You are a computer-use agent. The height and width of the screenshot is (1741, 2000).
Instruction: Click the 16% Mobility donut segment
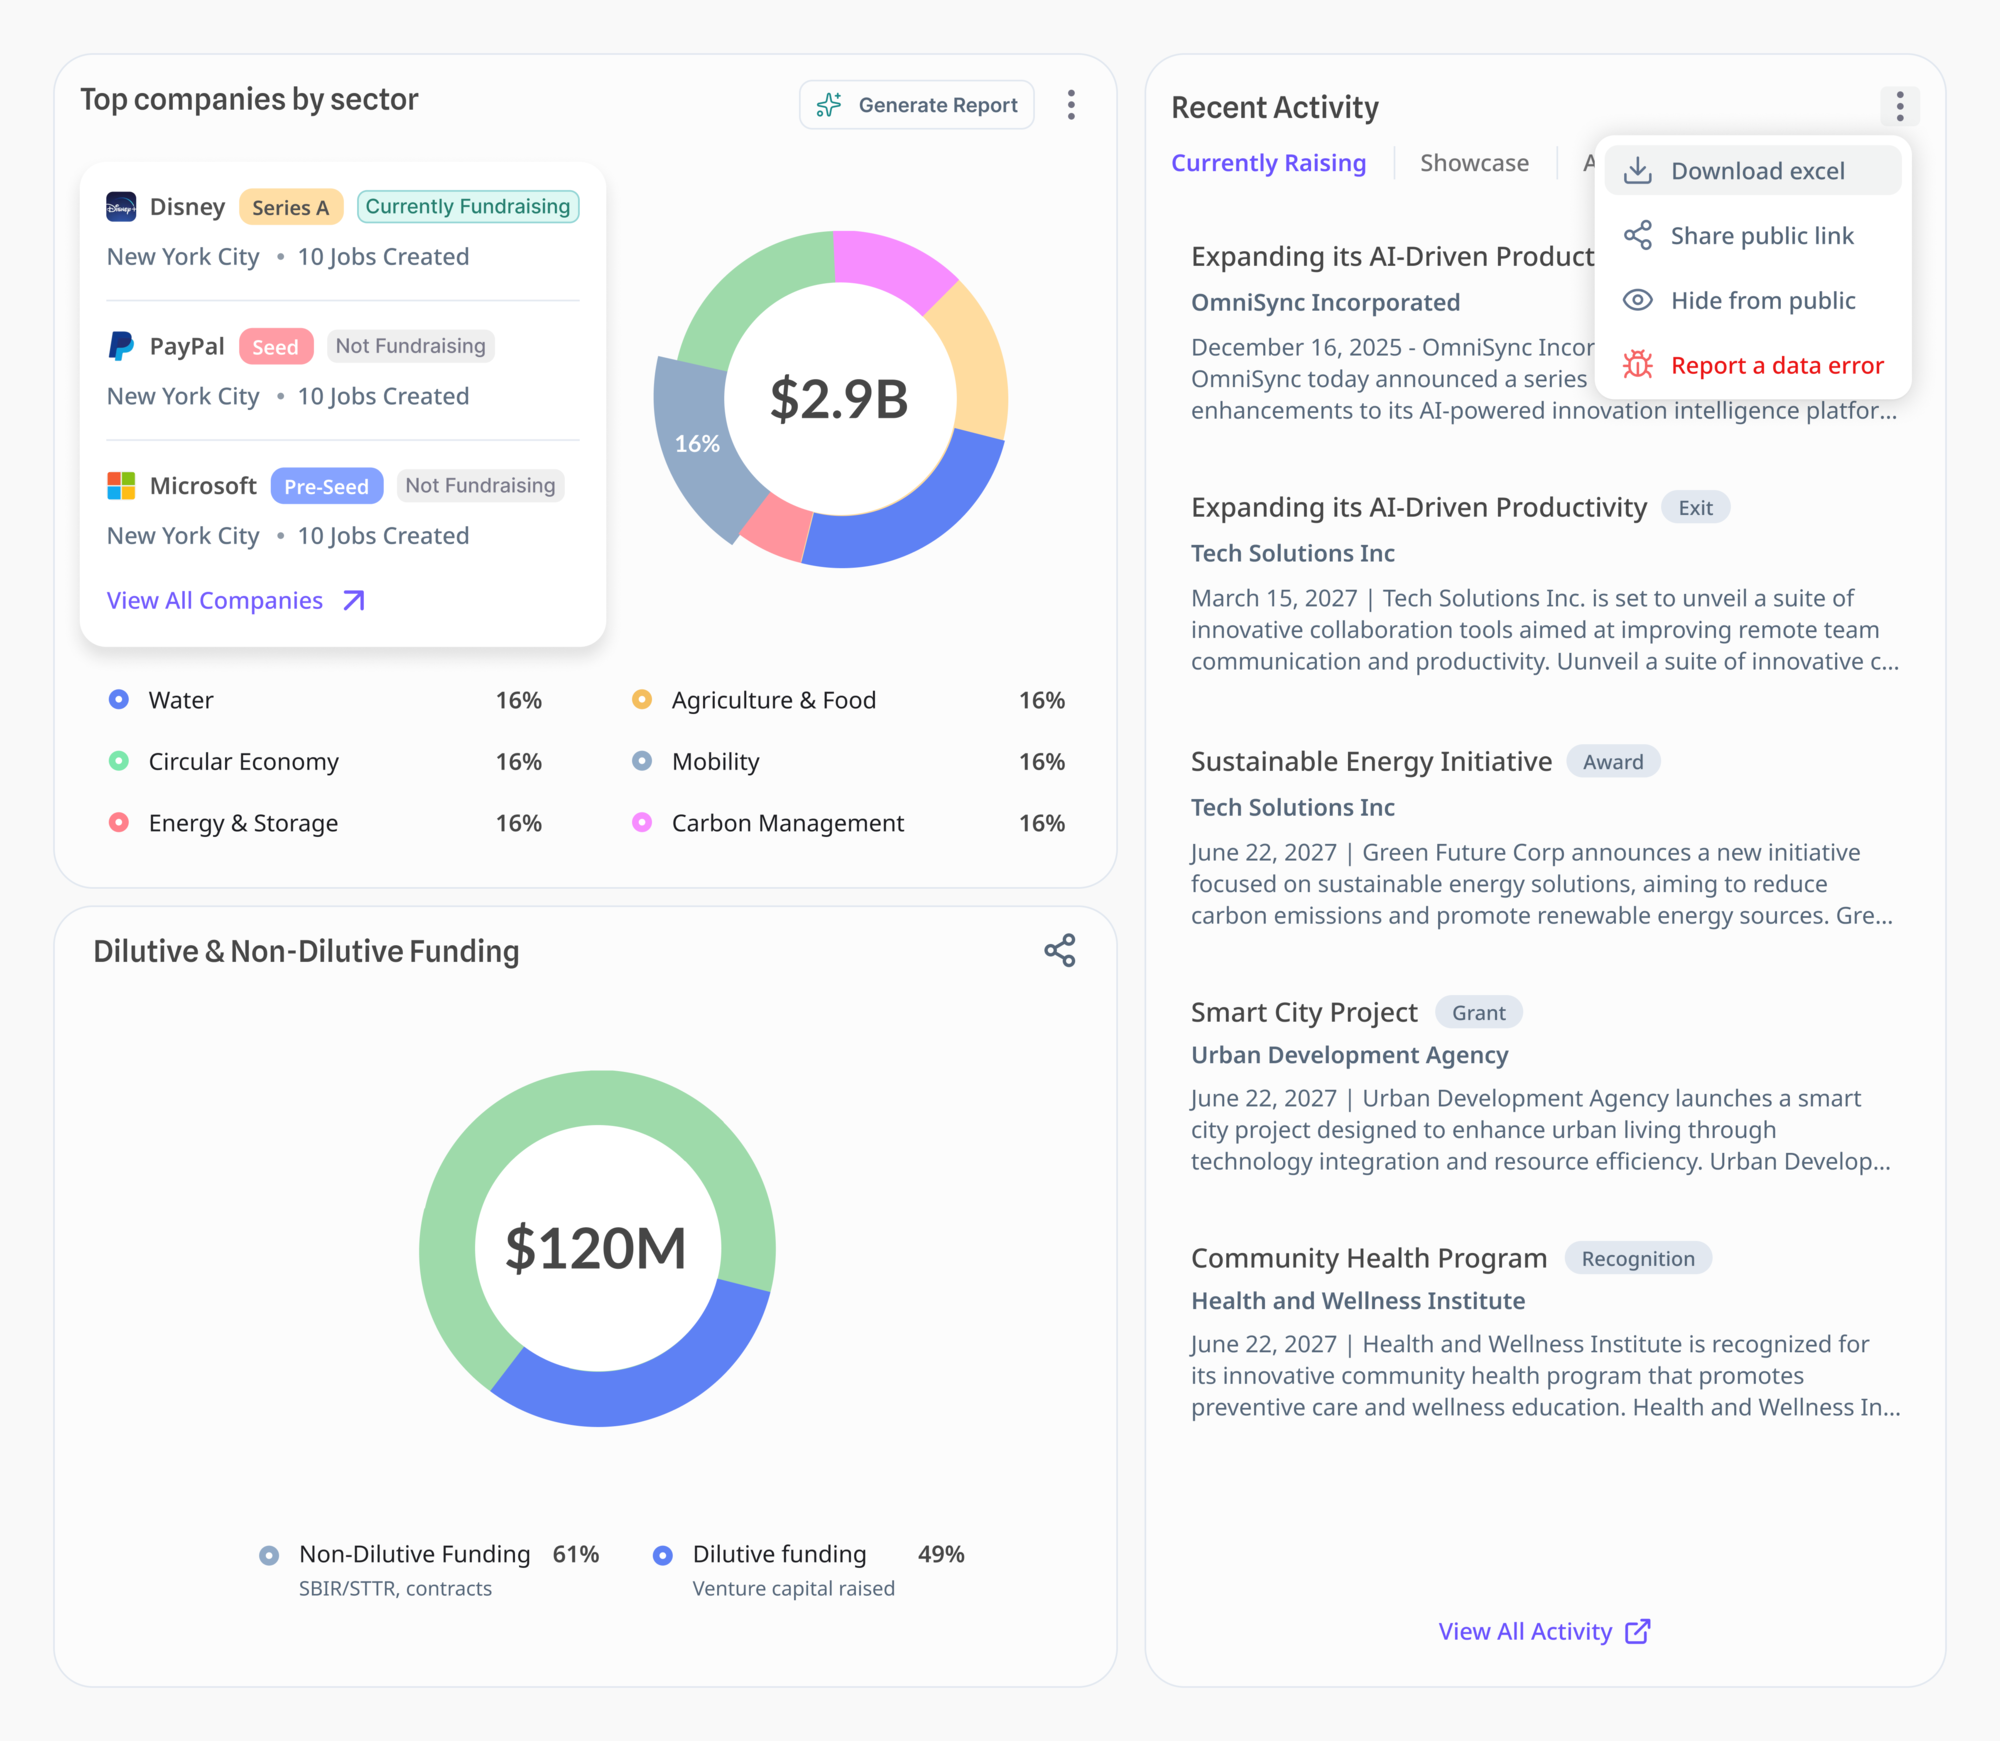[x=697, y=444]
